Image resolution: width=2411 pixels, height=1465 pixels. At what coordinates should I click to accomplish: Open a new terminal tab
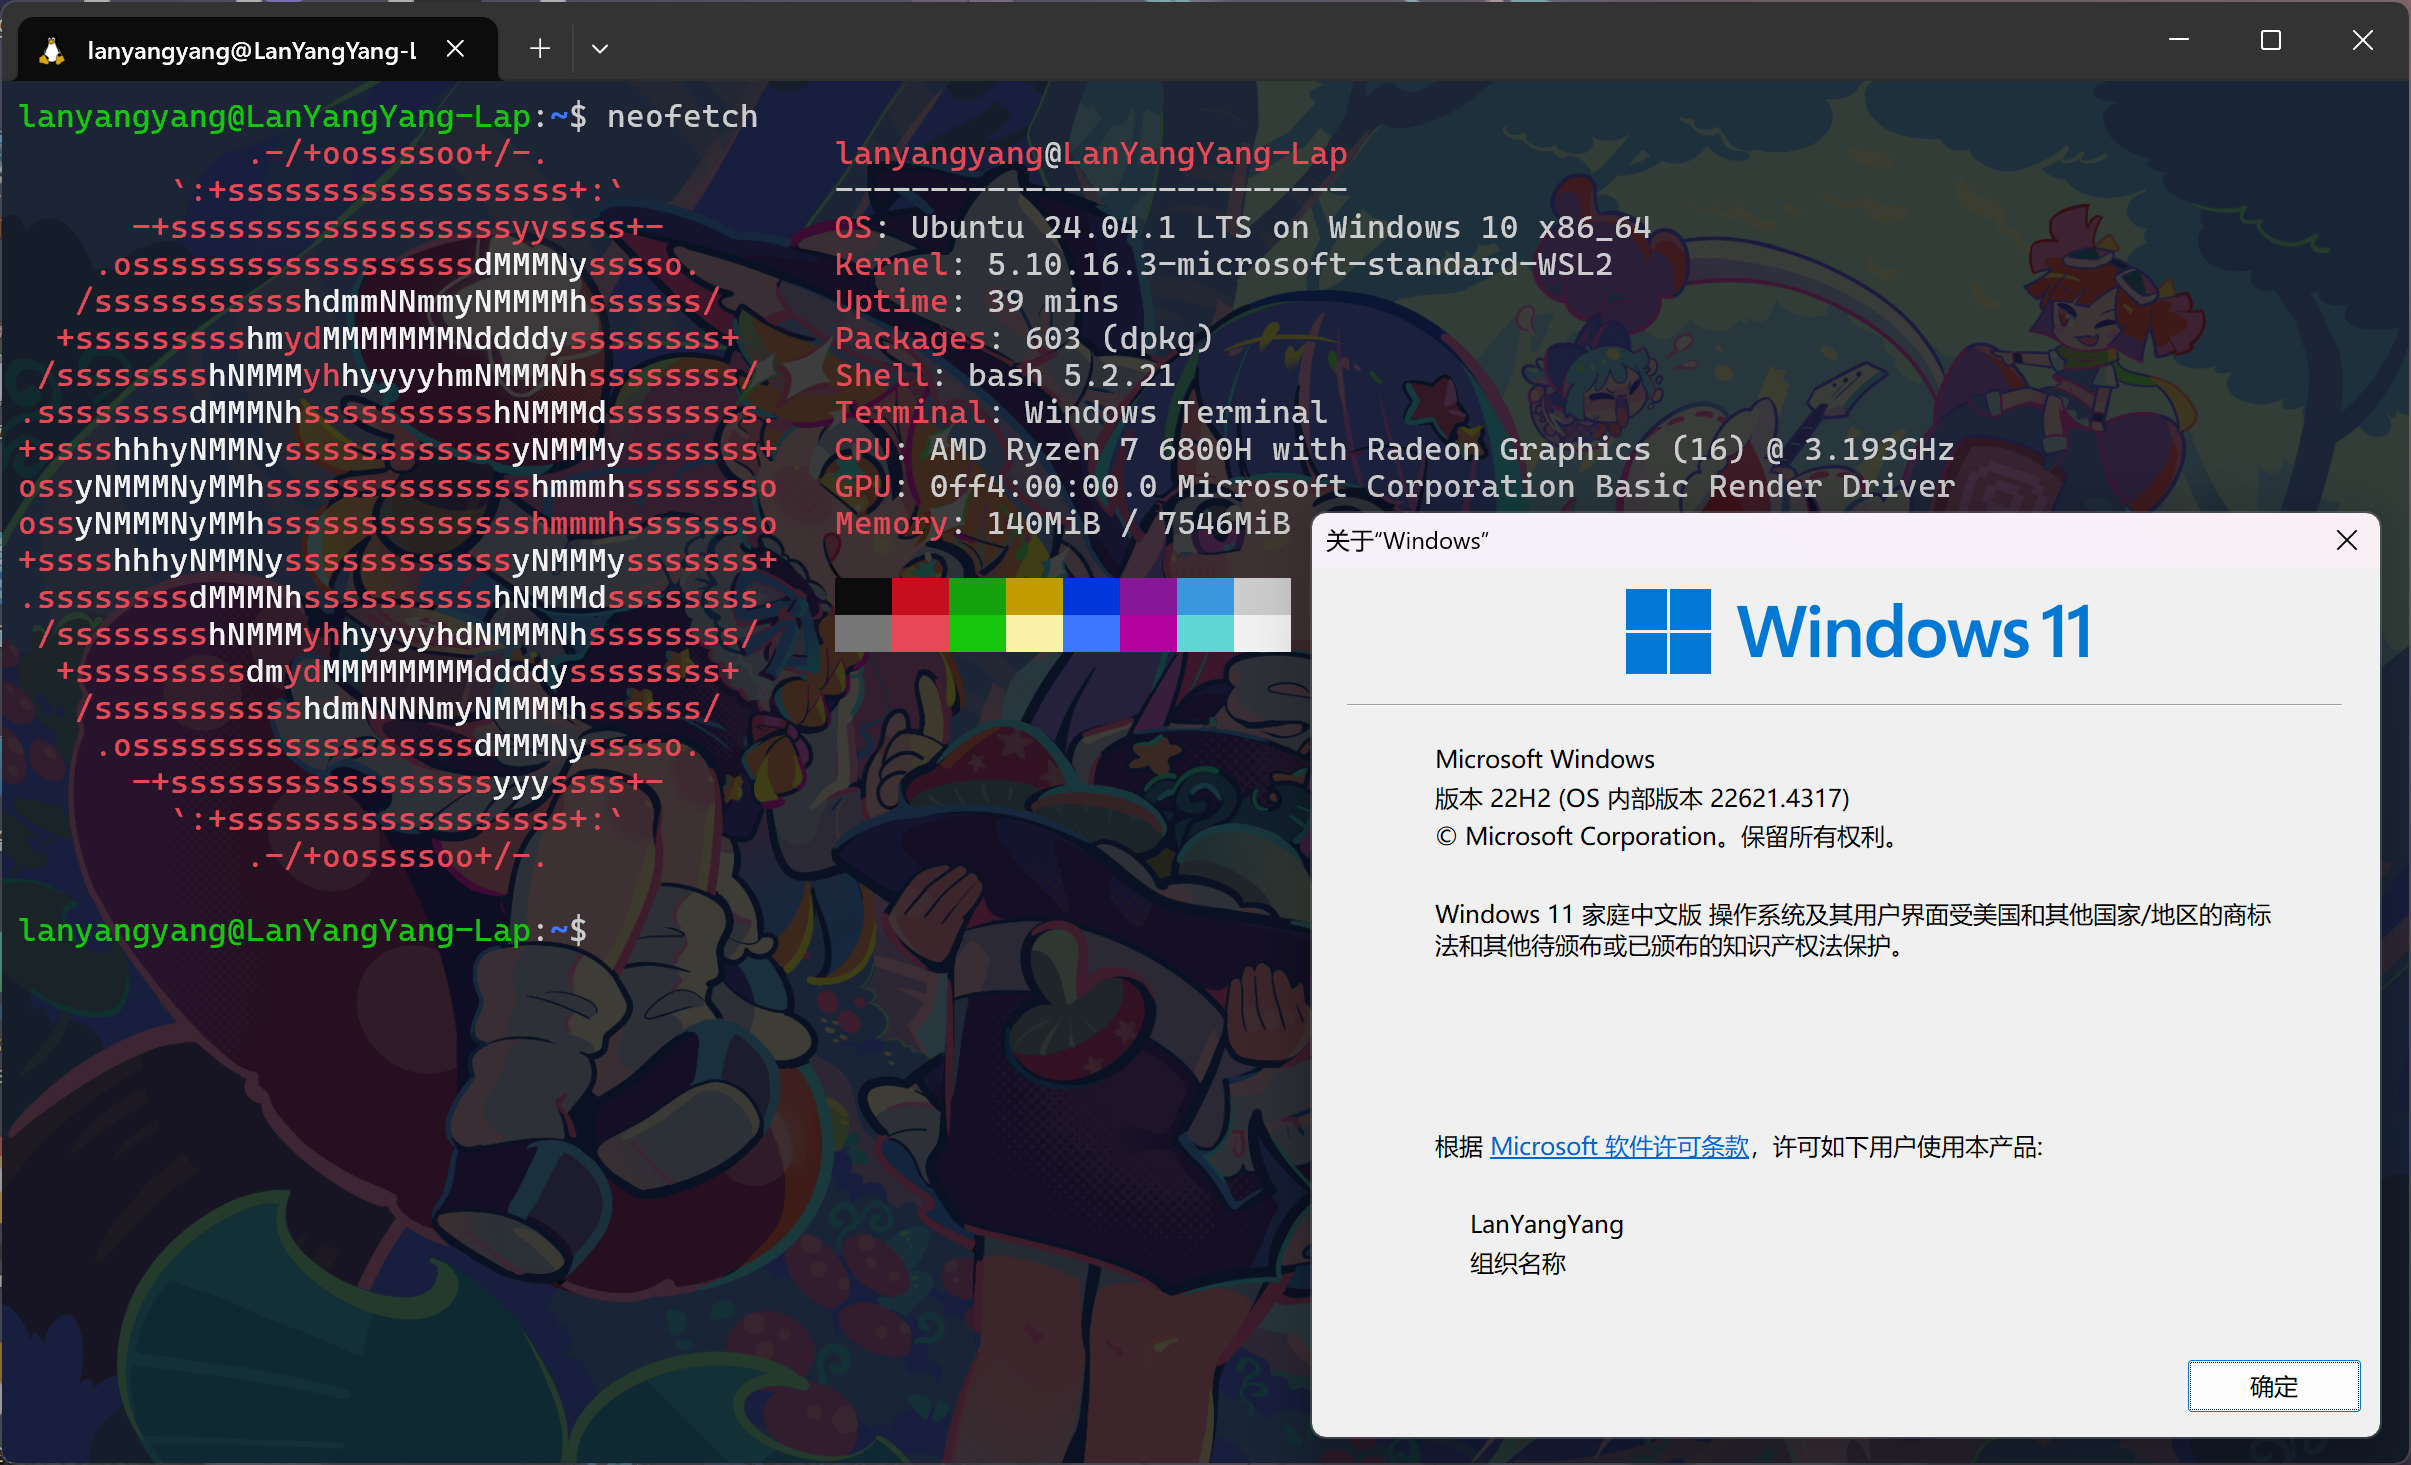click(540, 49)
